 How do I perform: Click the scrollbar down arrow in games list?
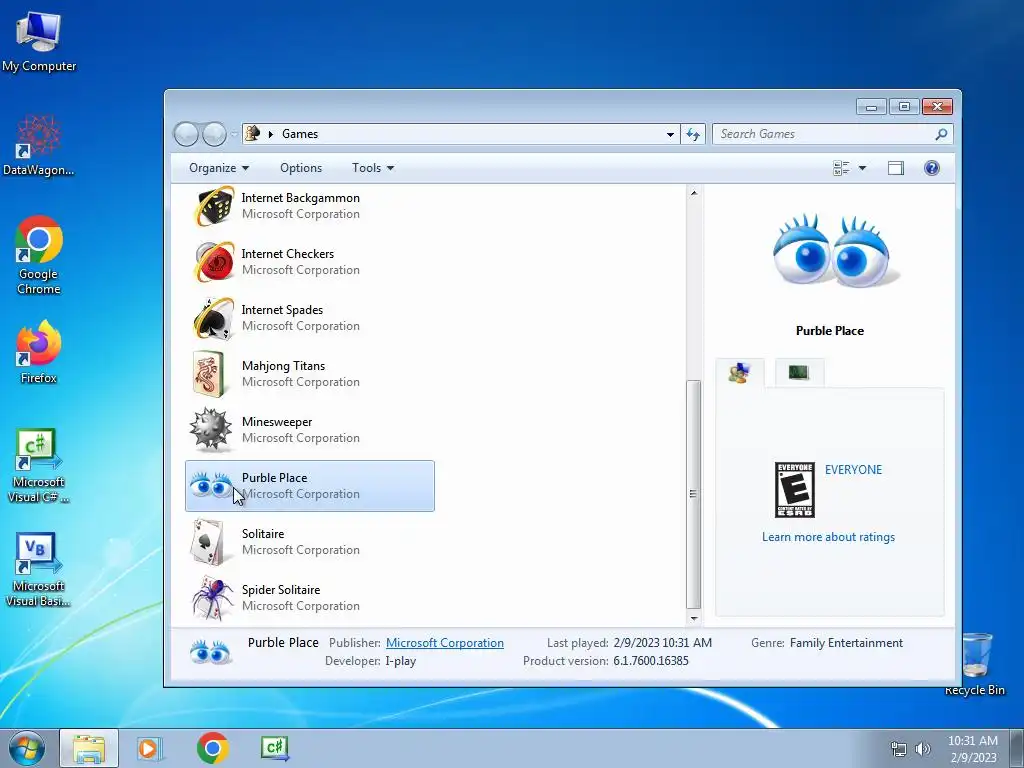tap(694, 618)
